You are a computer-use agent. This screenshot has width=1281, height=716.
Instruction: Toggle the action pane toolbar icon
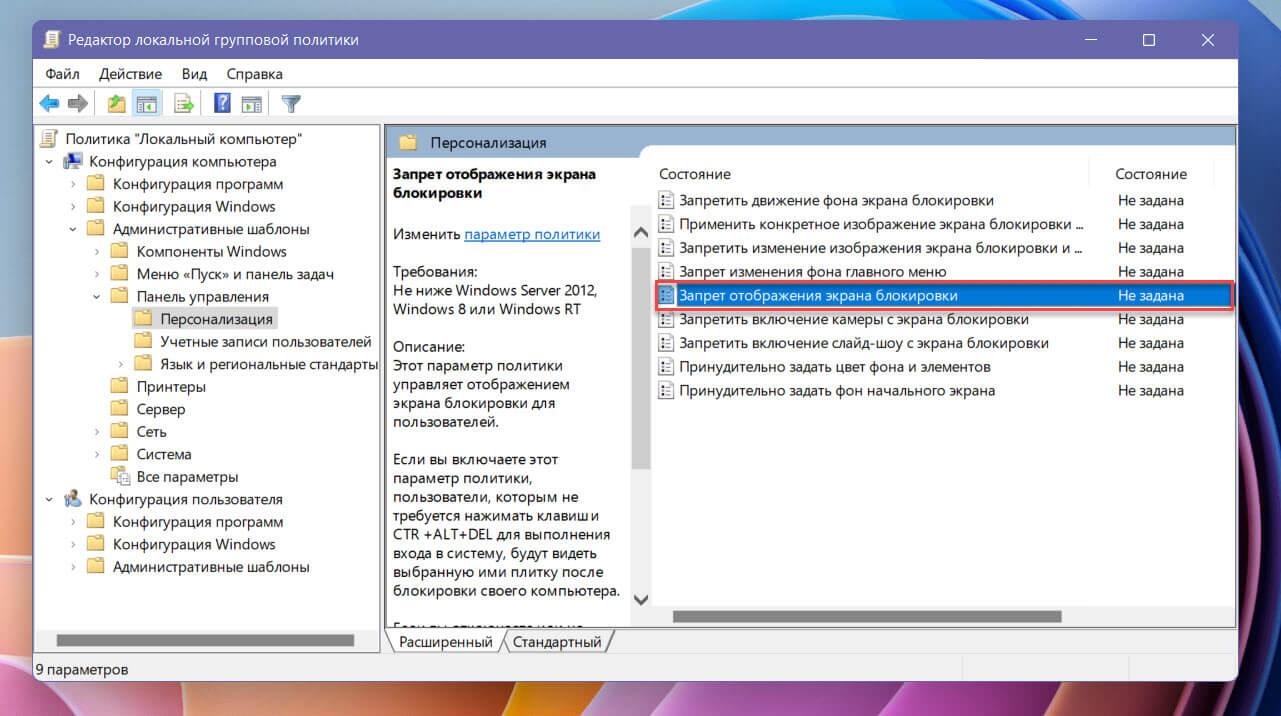(251, 103)
